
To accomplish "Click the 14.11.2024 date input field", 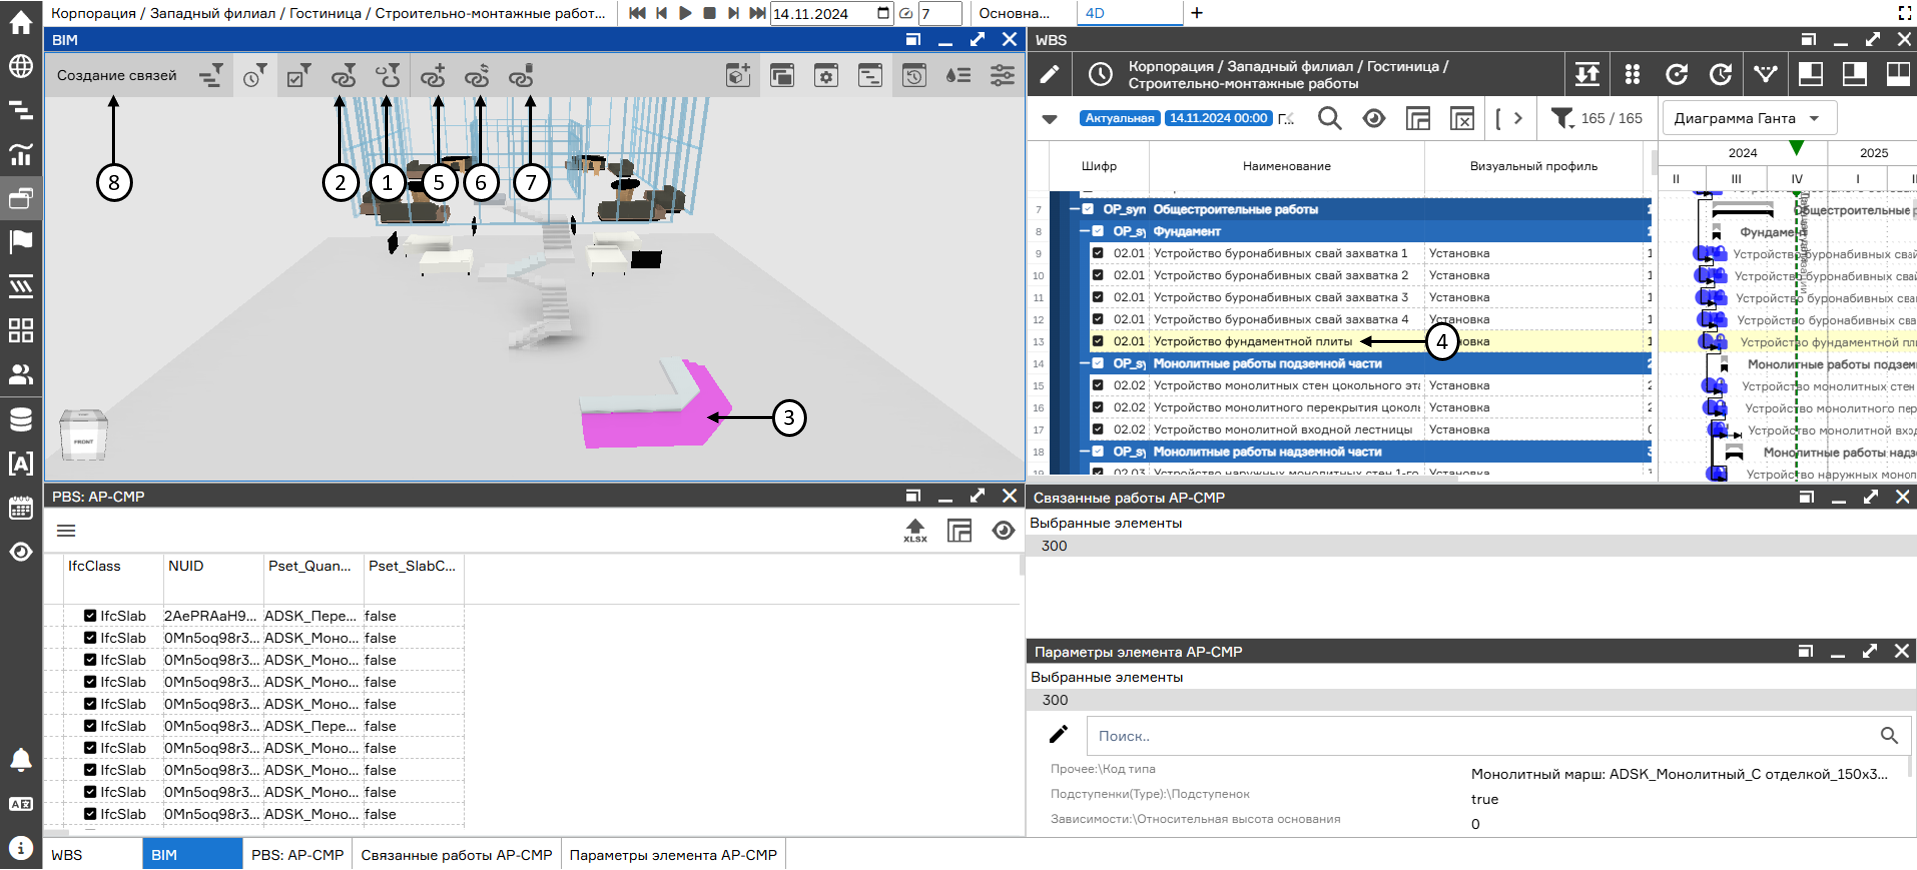I will click(831, 13).
